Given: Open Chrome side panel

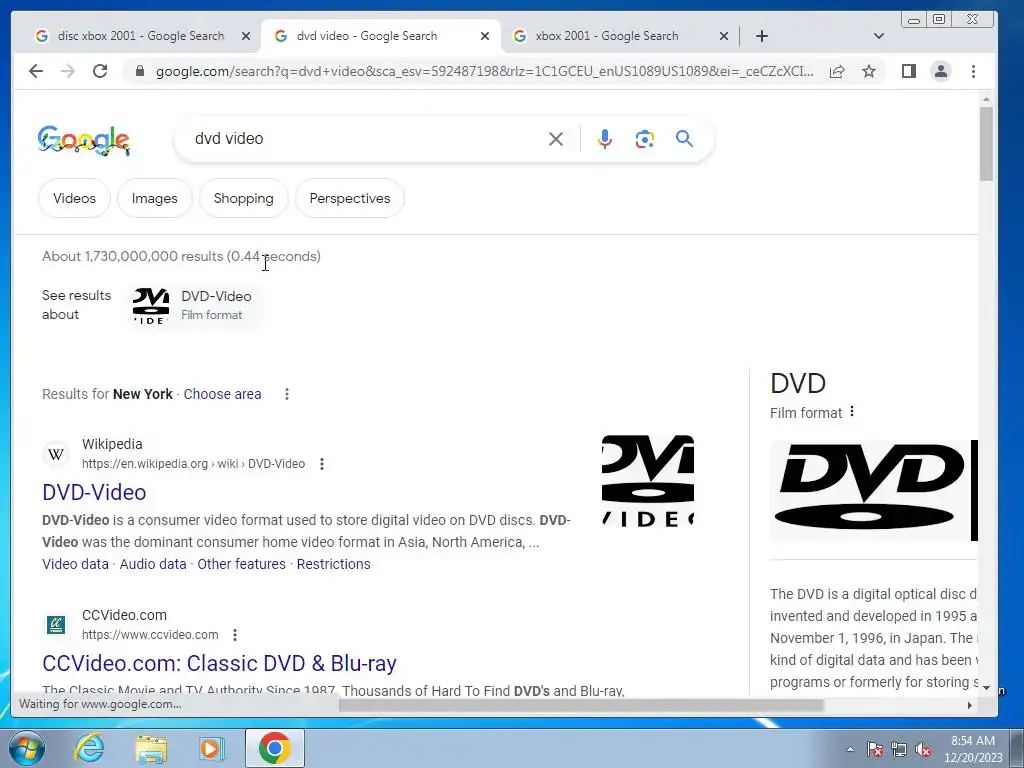Looking at the screenshot, I should [908, 71].
